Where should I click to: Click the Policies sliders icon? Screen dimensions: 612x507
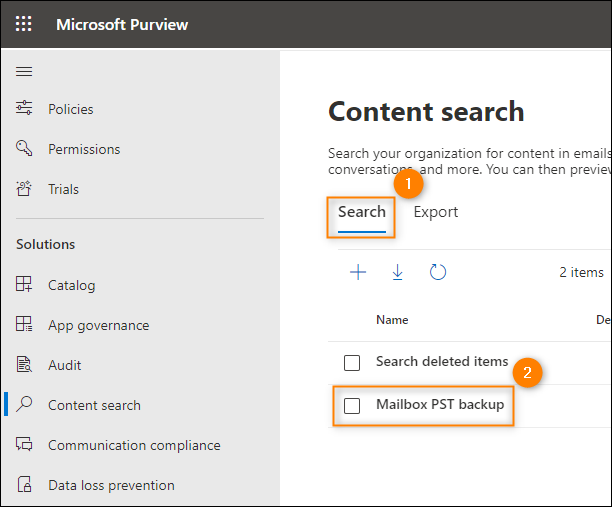[x=24, y=108]
